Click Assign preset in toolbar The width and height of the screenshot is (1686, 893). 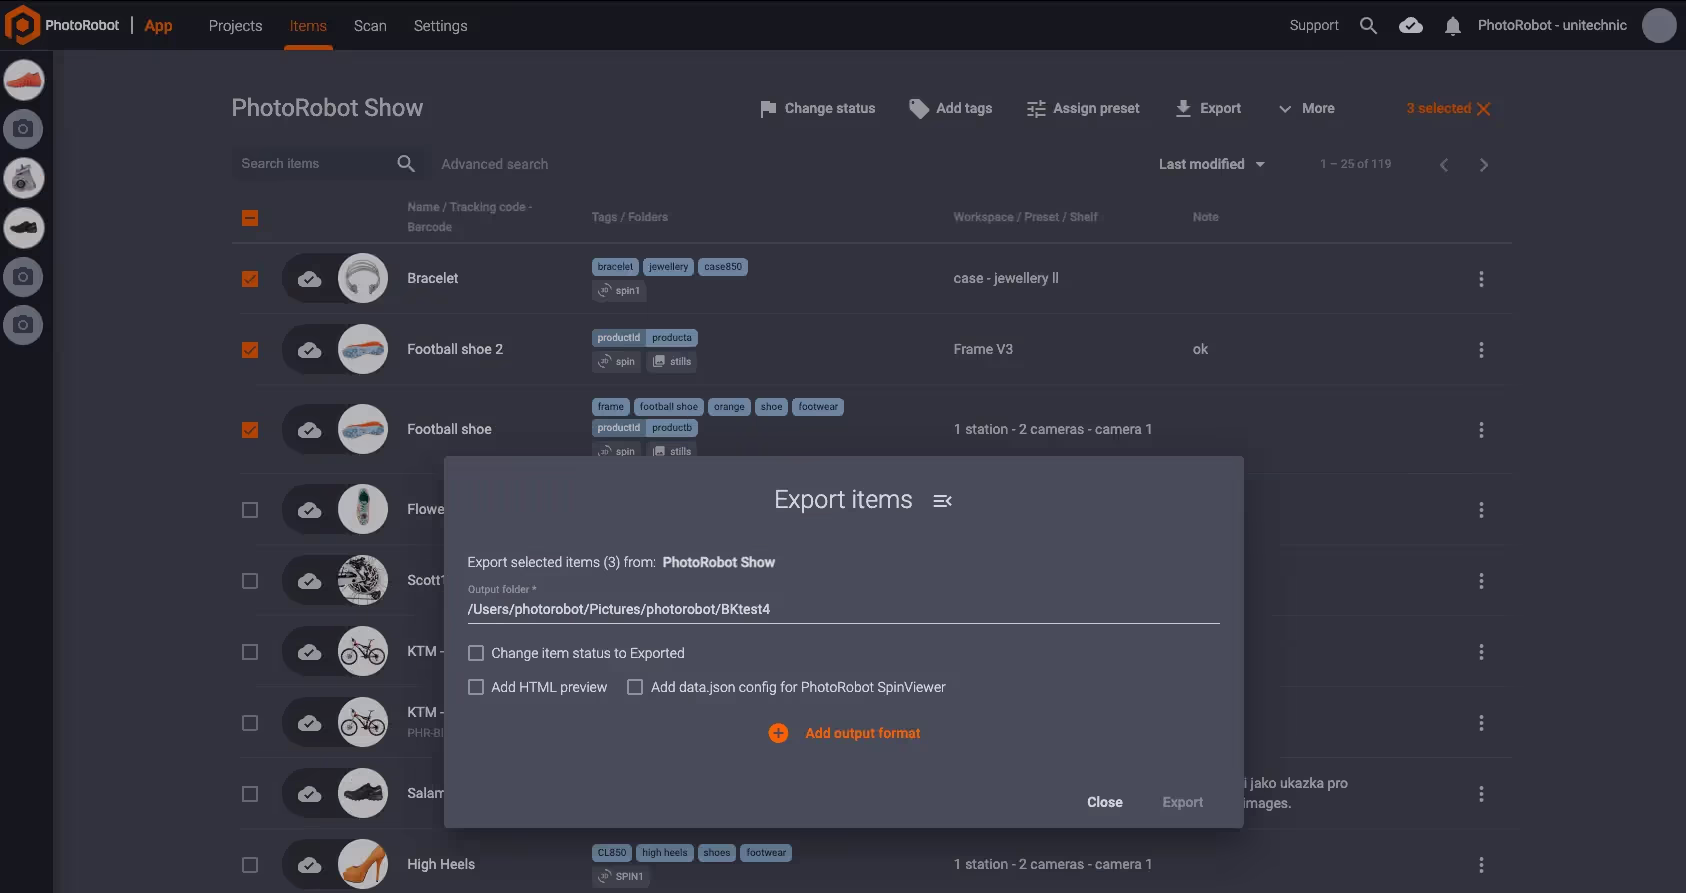coord(1083,108)
